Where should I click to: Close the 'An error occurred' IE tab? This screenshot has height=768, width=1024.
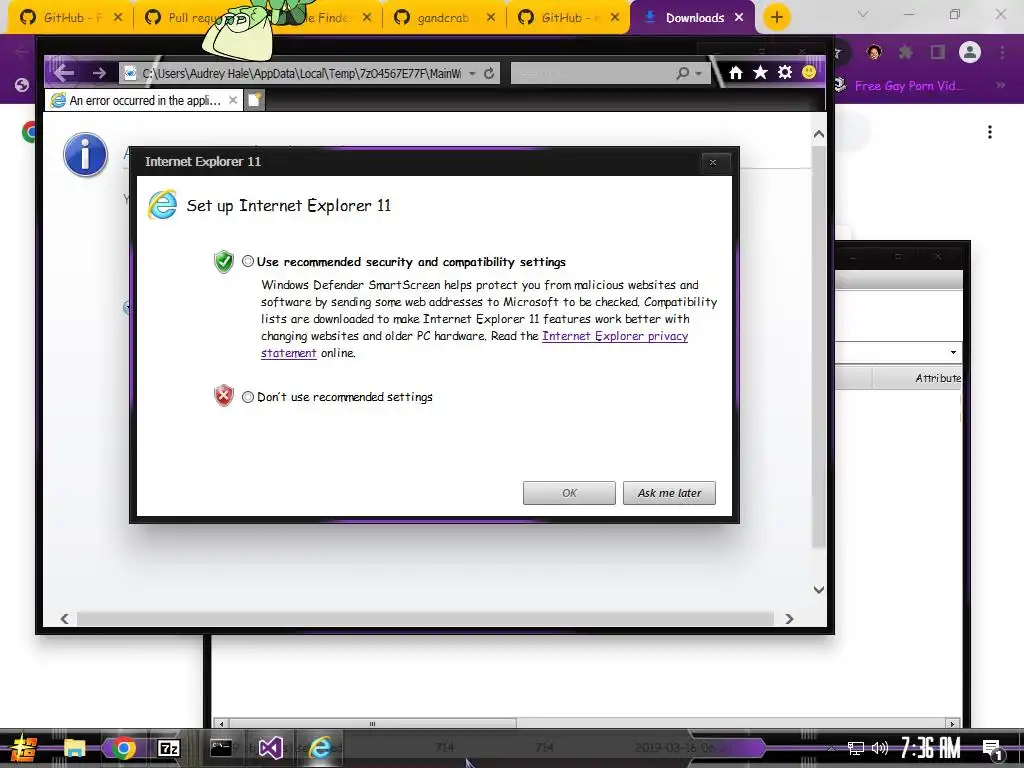coord(232,100)
